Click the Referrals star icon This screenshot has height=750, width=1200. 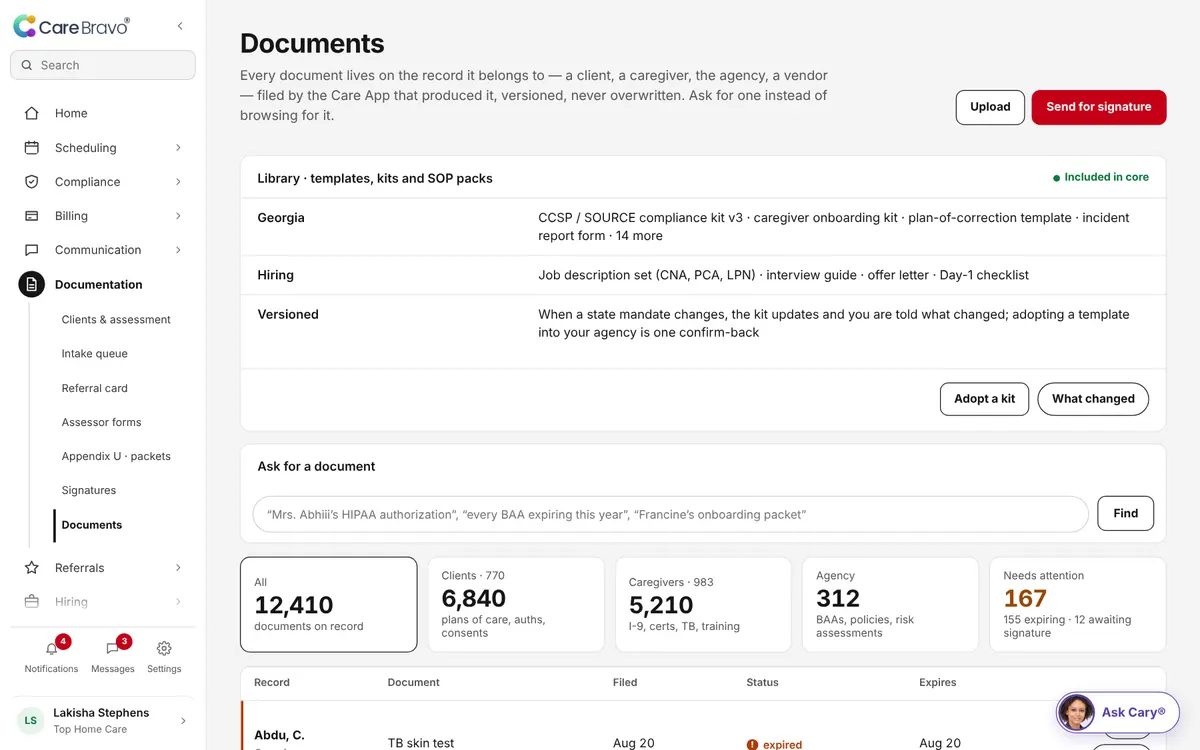pos(32,567)
